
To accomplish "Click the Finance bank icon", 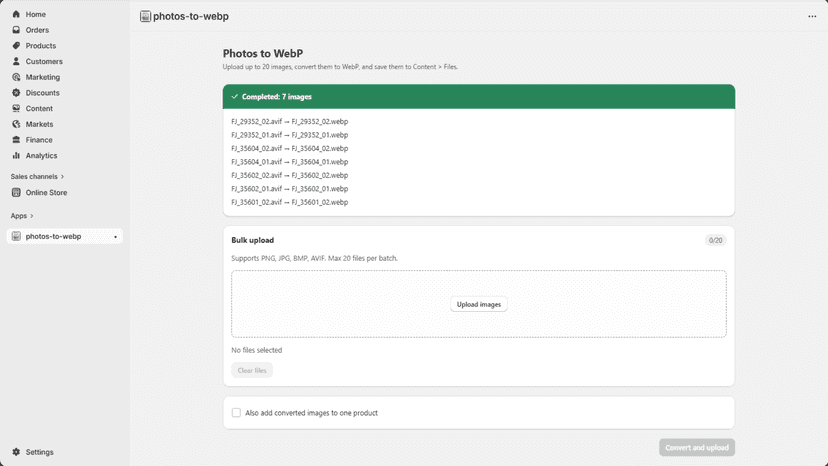I will [x=16, y=140].
